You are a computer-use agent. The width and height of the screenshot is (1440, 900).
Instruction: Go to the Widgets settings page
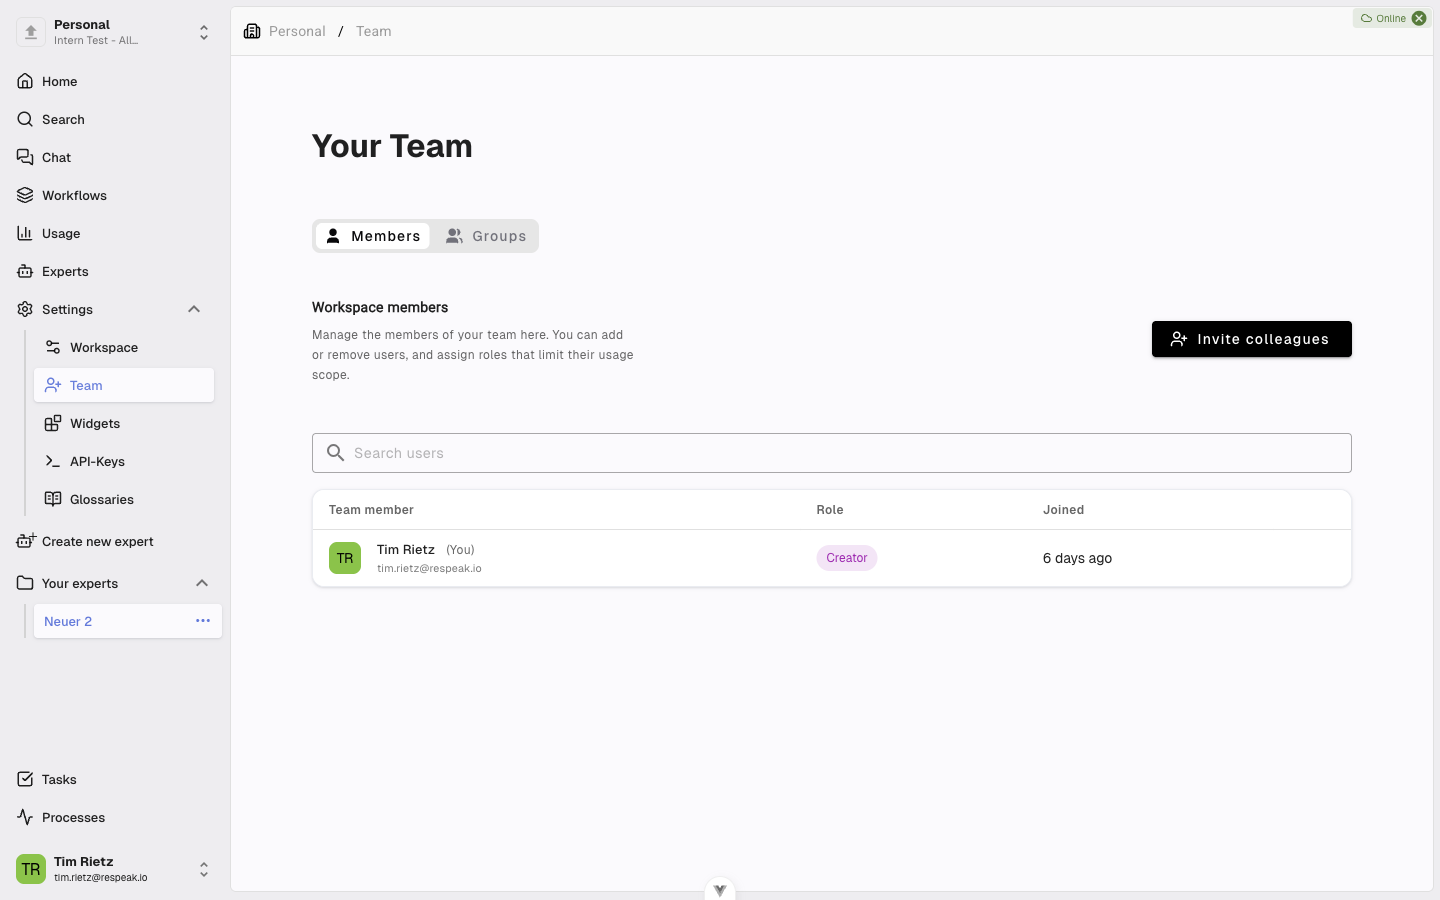coord(124,423)
